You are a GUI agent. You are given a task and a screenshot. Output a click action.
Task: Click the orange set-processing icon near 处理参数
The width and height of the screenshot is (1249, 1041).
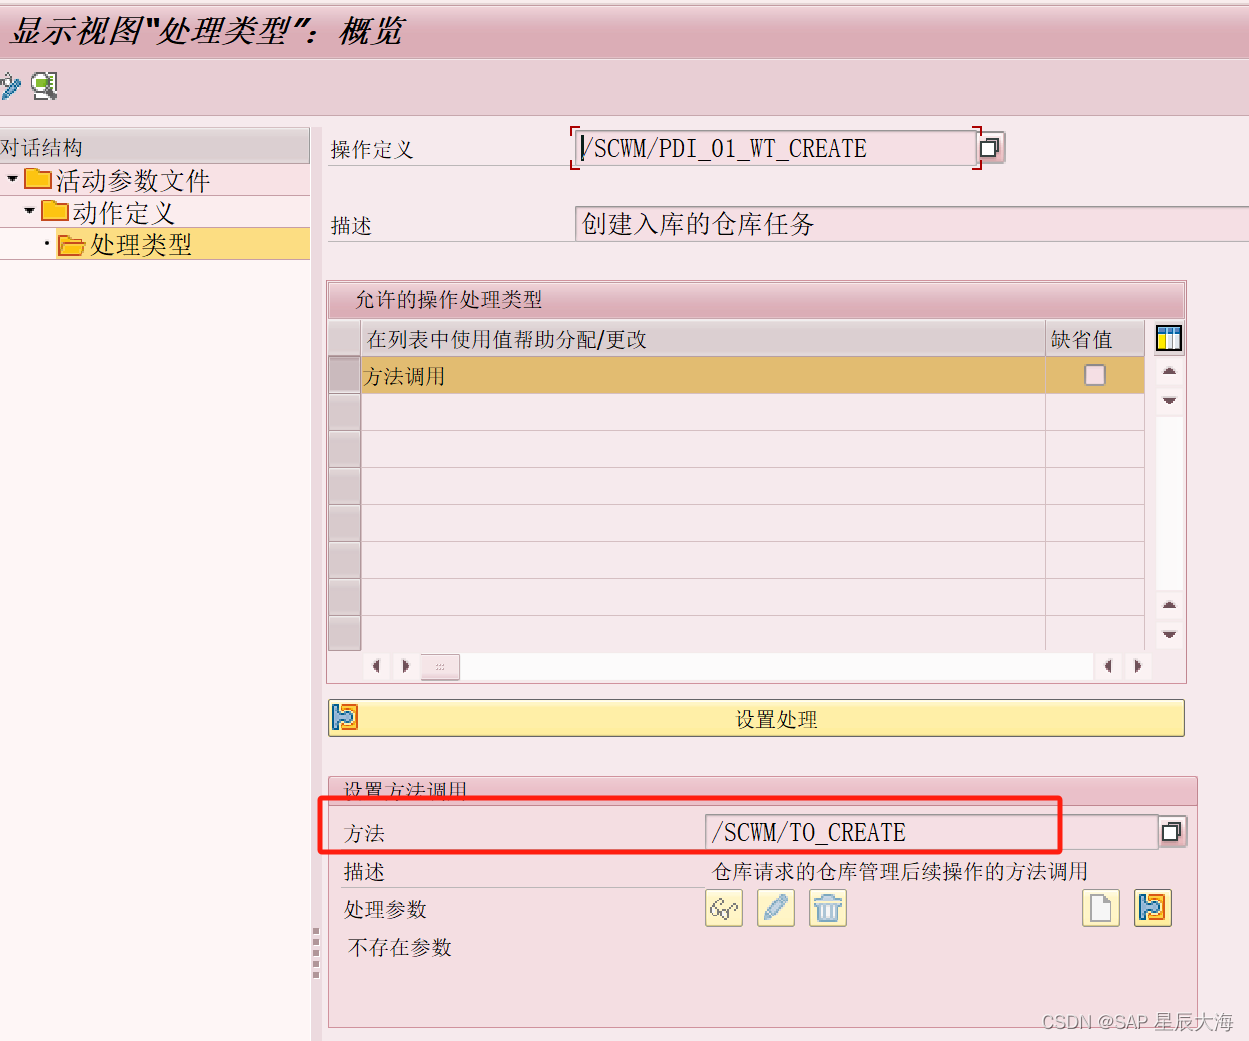pyautogui.click(x=1153, y=908)
